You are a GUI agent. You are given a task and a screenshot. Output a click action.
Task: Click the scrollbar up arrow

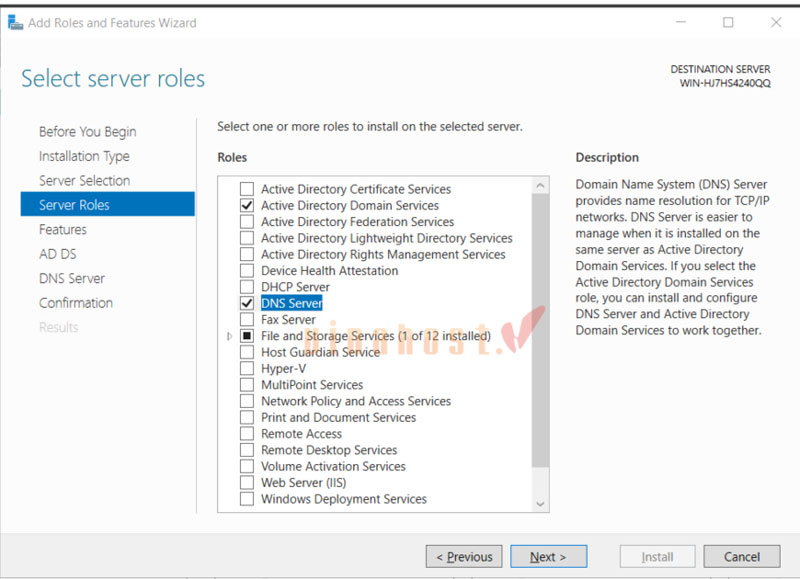click(x=541, y=184)
